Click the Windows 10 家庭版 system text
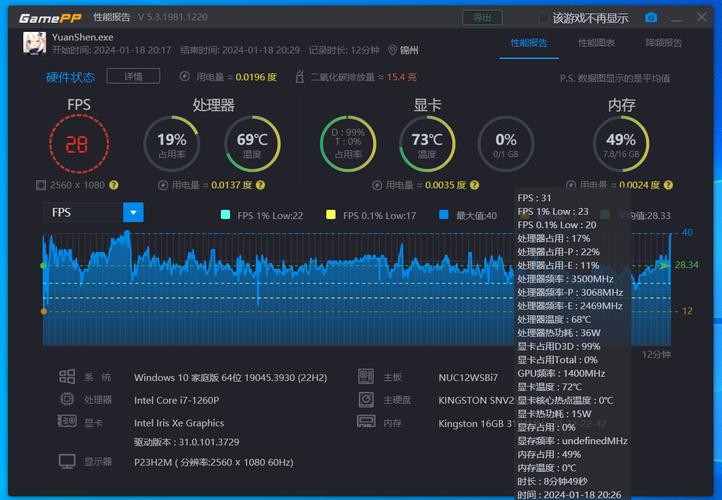This screenshot has width=722, height=500. click(x=230, y=378)
